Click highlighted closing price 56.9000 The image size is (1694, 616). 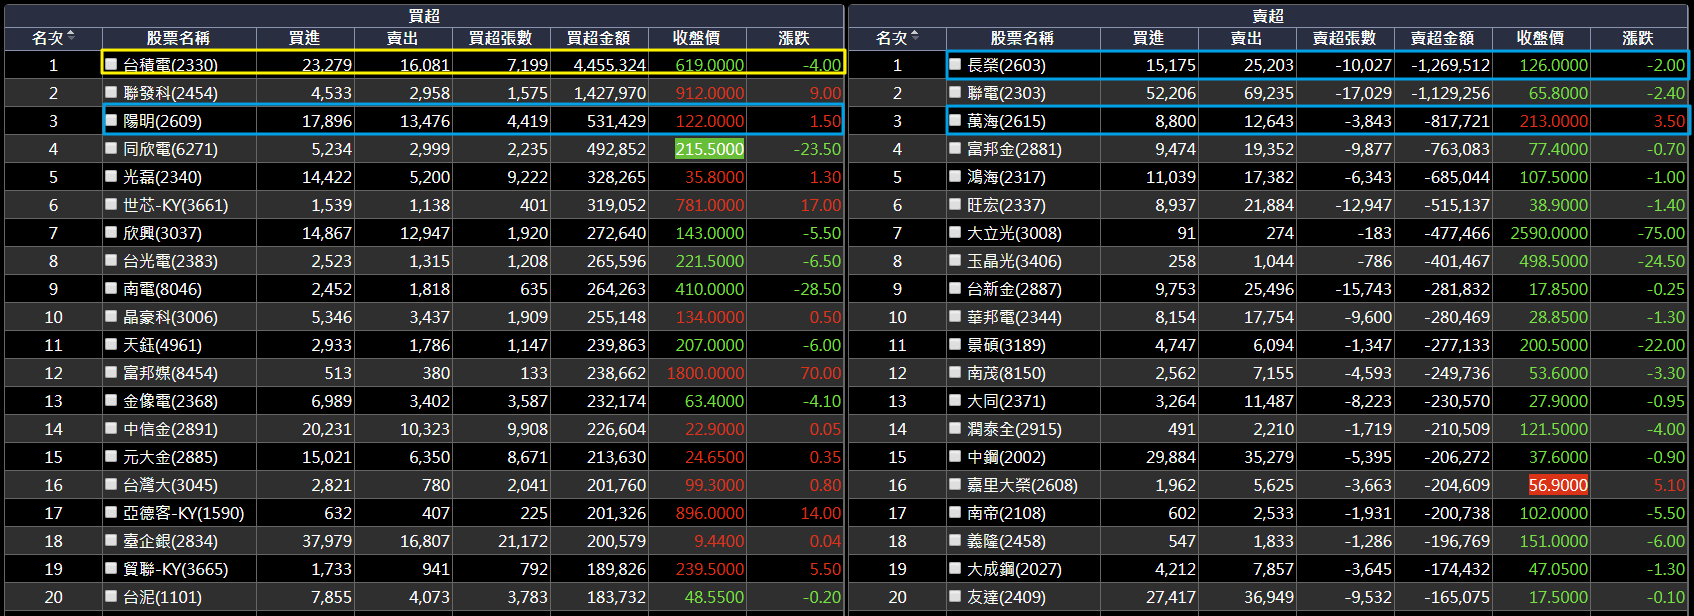[x=1558, y=485]
